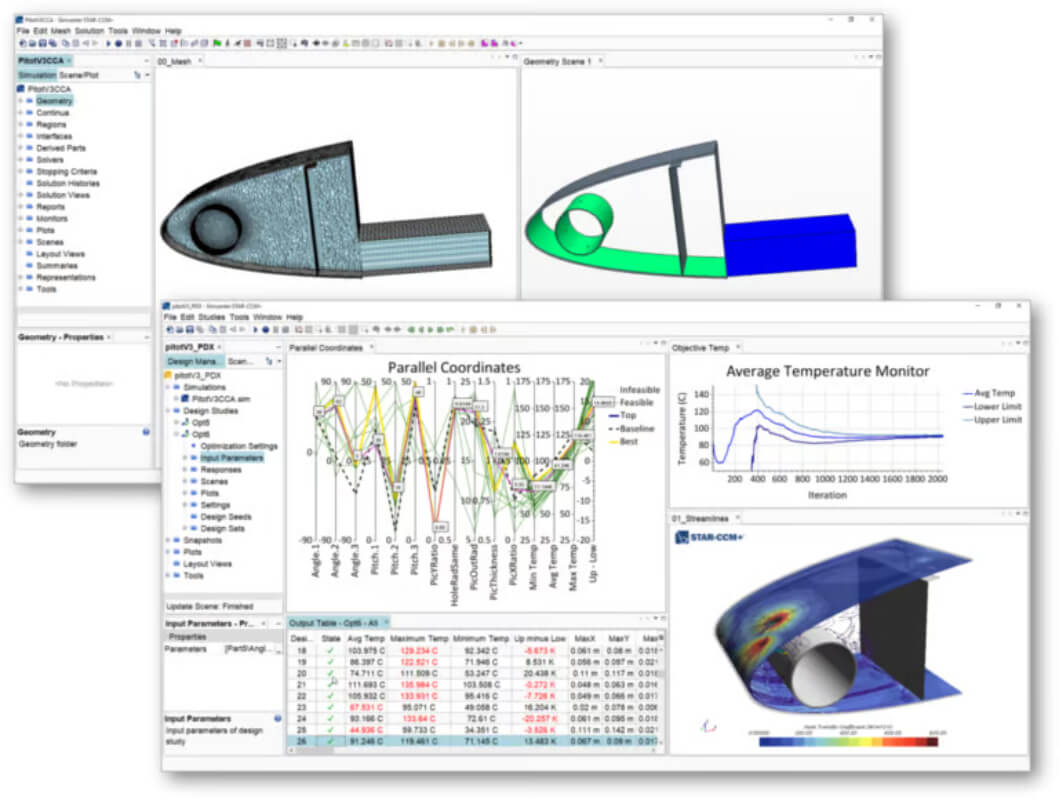Expand the Responses node under Opt6
Viewport: 1059px width, 800px height.
tap(185, 469)
